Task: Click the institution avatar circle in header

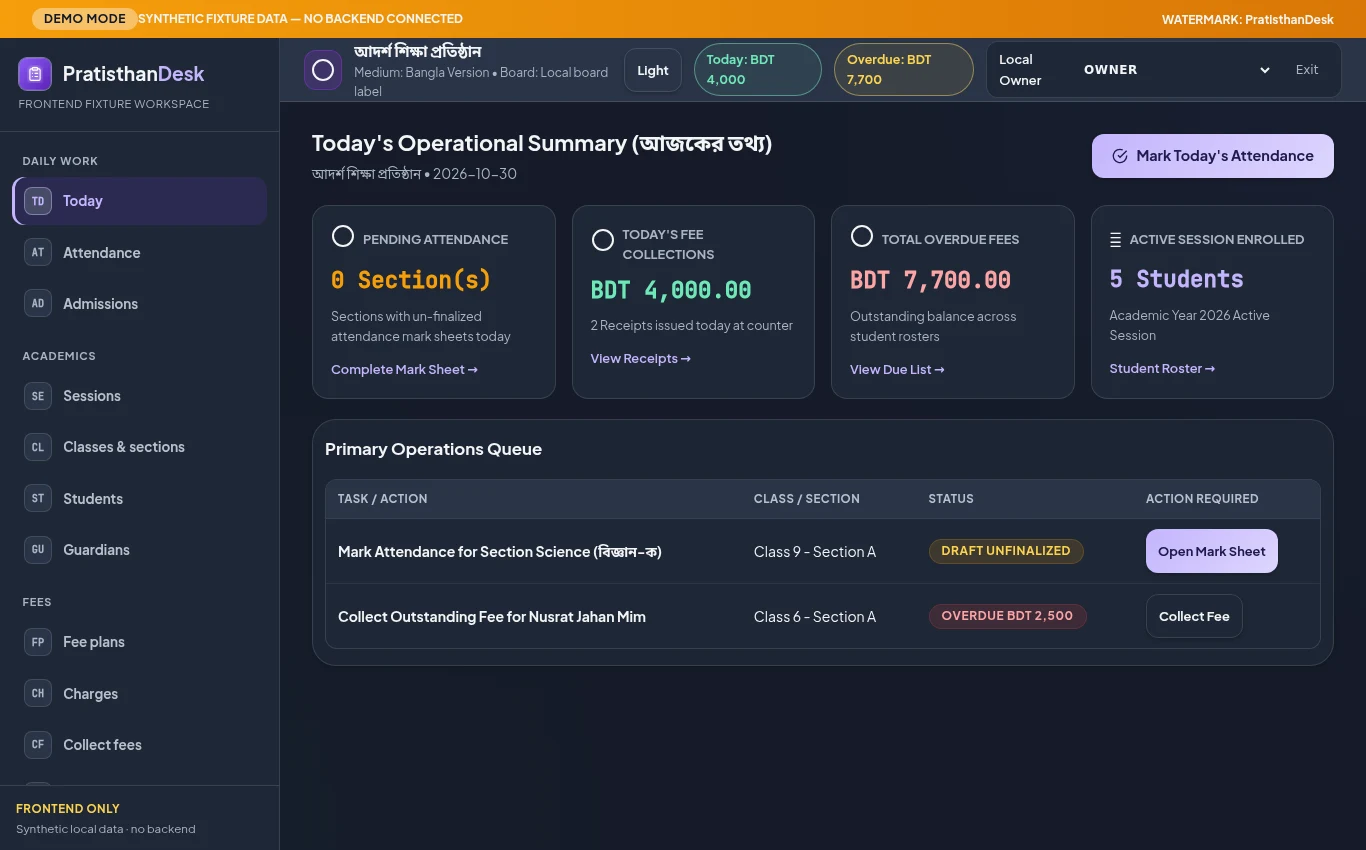Action: click(323, 70)
